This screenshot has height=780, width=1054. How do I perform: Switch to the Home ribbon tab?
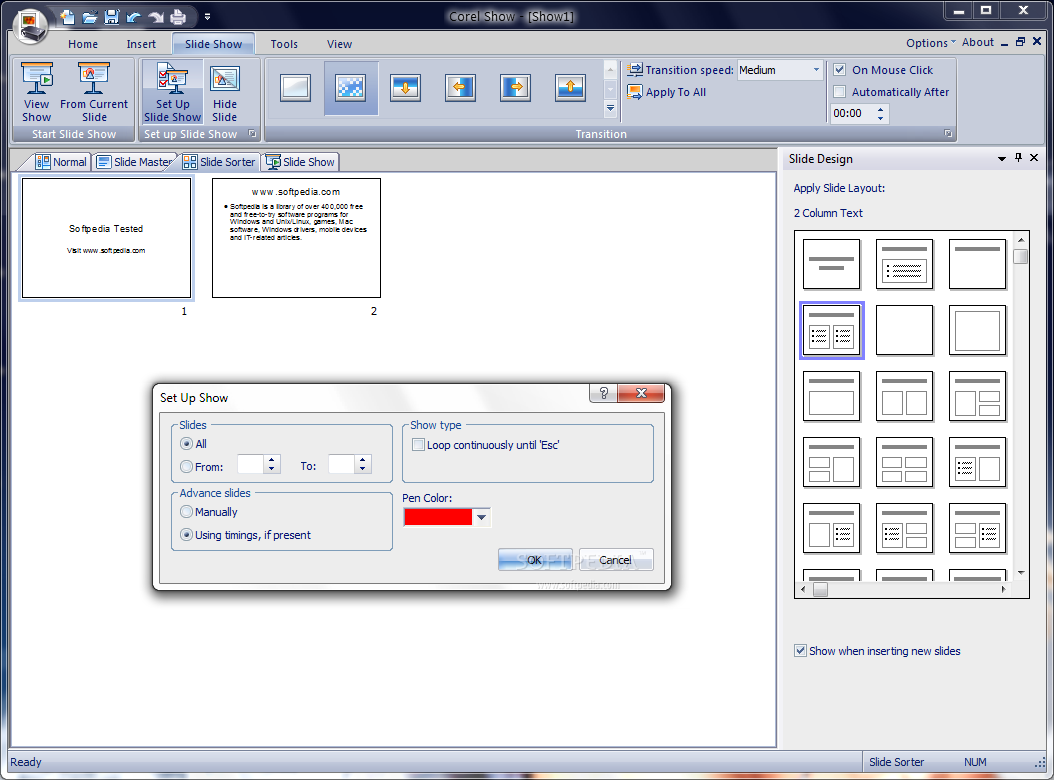[83, 44]
